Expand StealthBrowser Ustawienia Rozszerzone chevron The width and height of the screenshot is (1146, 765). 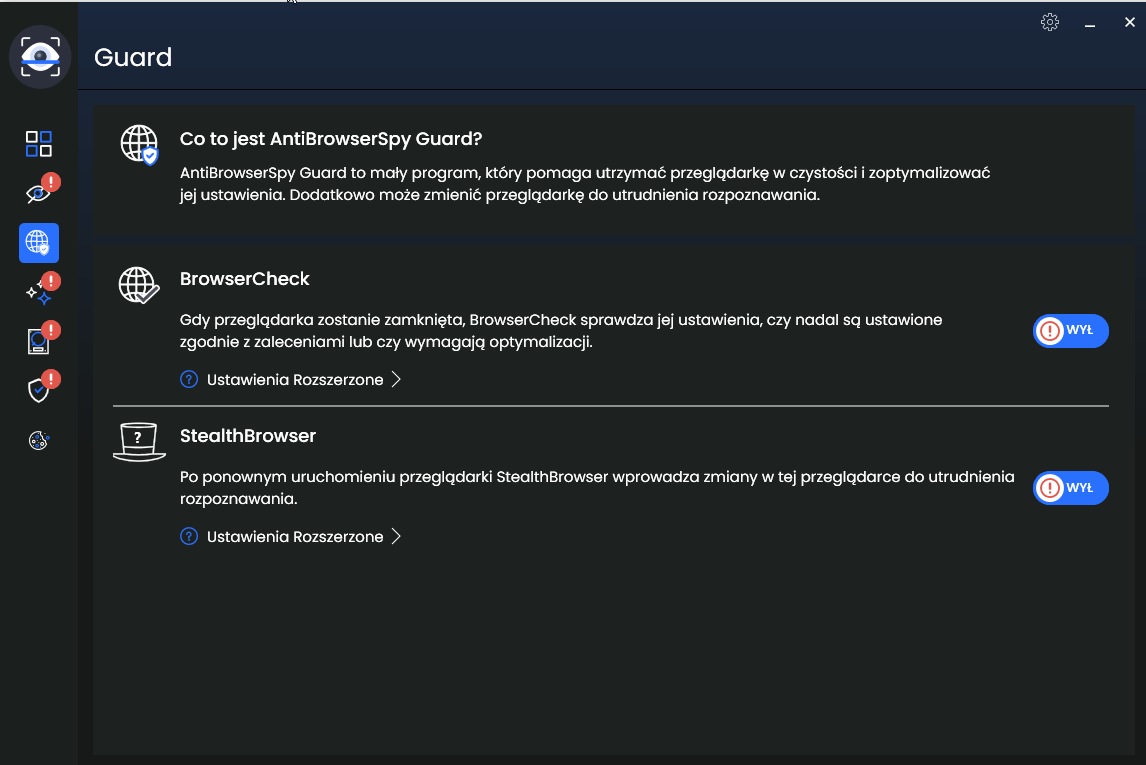point(396,536)
